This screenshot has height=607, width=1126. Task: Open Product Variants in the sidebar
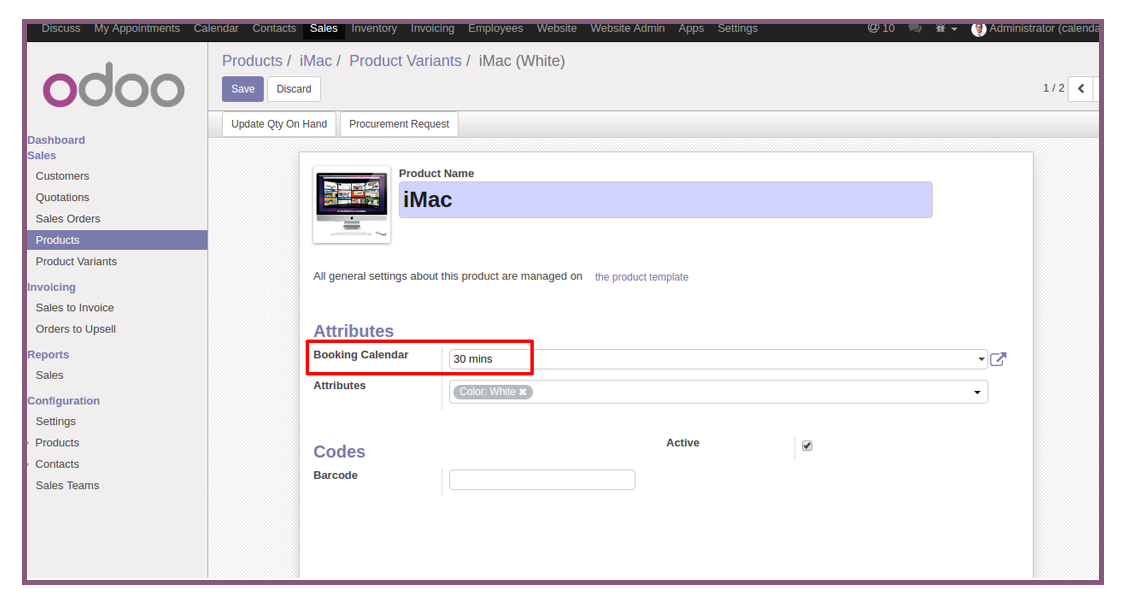pyautogui.click(x=76, y=261)
